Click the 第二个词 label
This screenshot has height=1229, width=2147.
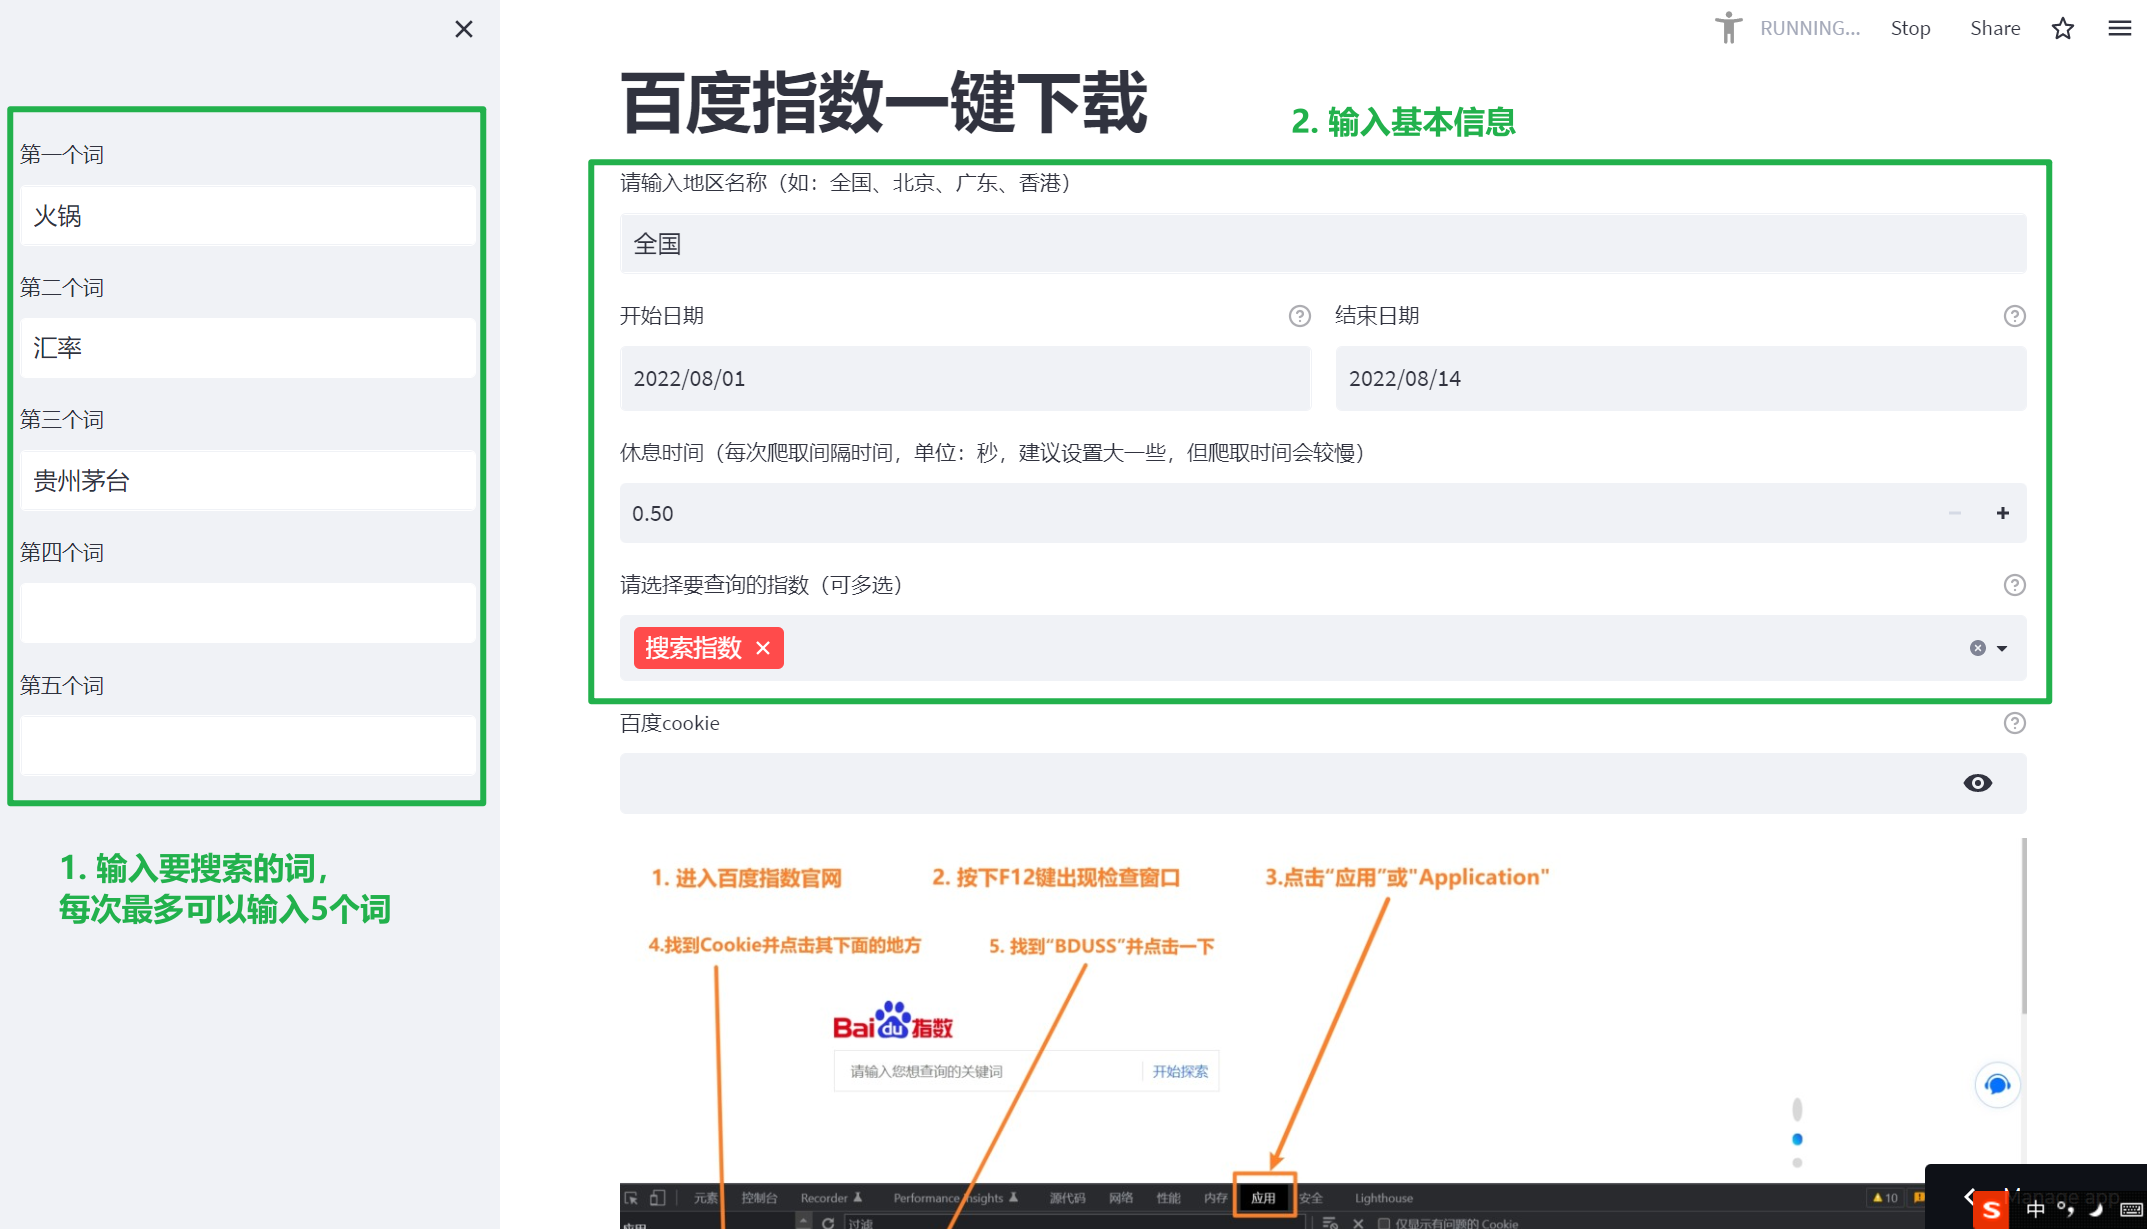pos(62,288)
